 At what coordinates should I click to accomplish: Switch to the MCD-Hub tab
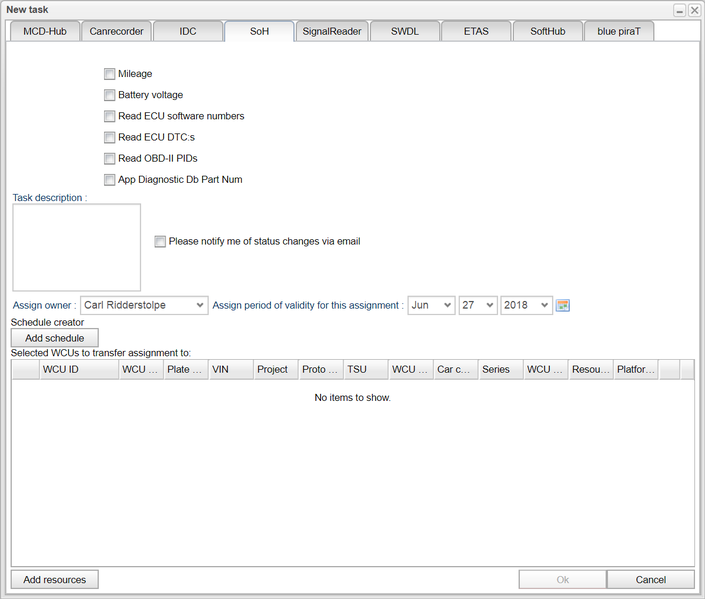tap(43, 31)
